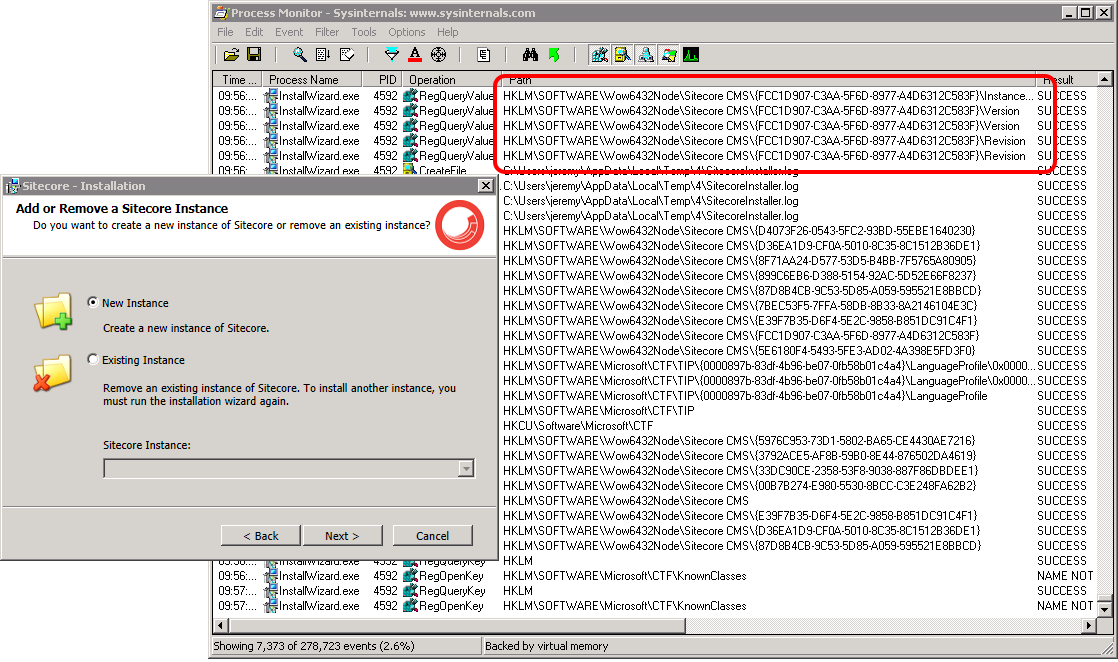Select the row with path HKLM\SOFTWARE\Microsoft\CTF\TIP
This screenshot has width=1118, height=662.
tap(599, 411)
